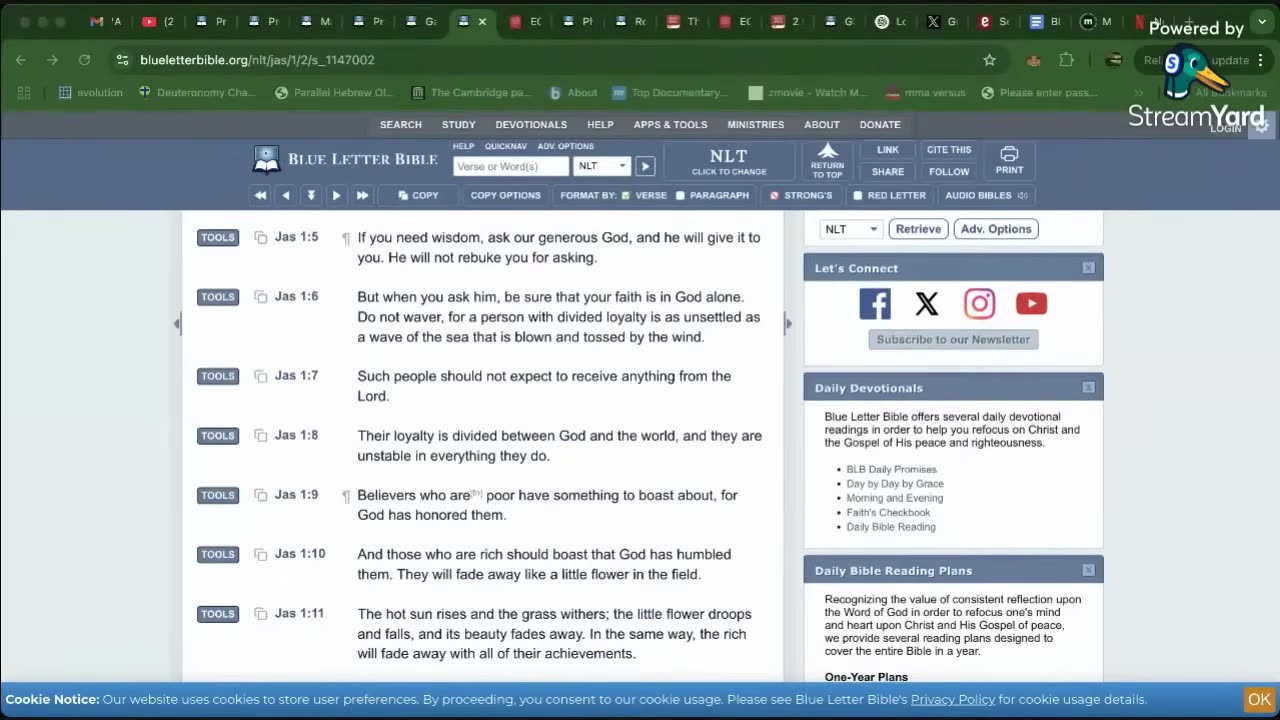The height and width of the screenshot is (720, 1280).
Task: Click the Share button
Action: [888, 172]
